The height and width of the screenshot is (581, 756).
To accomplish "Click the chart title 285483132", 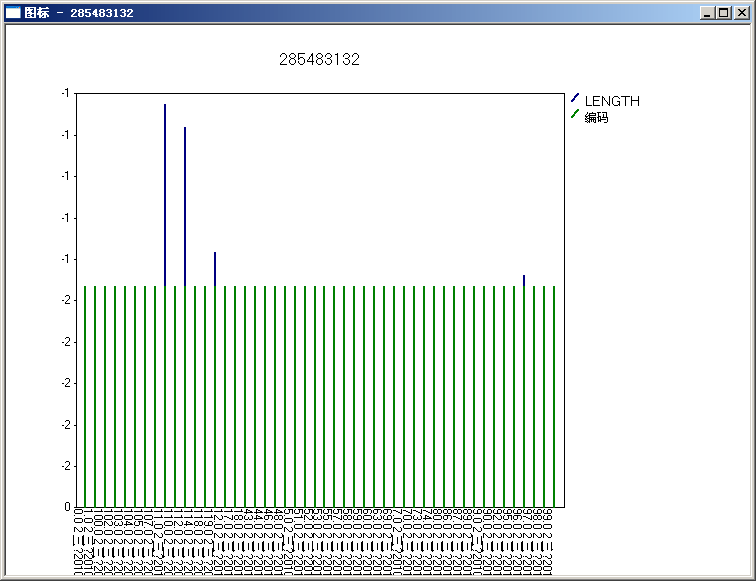I will coord(319,60).
